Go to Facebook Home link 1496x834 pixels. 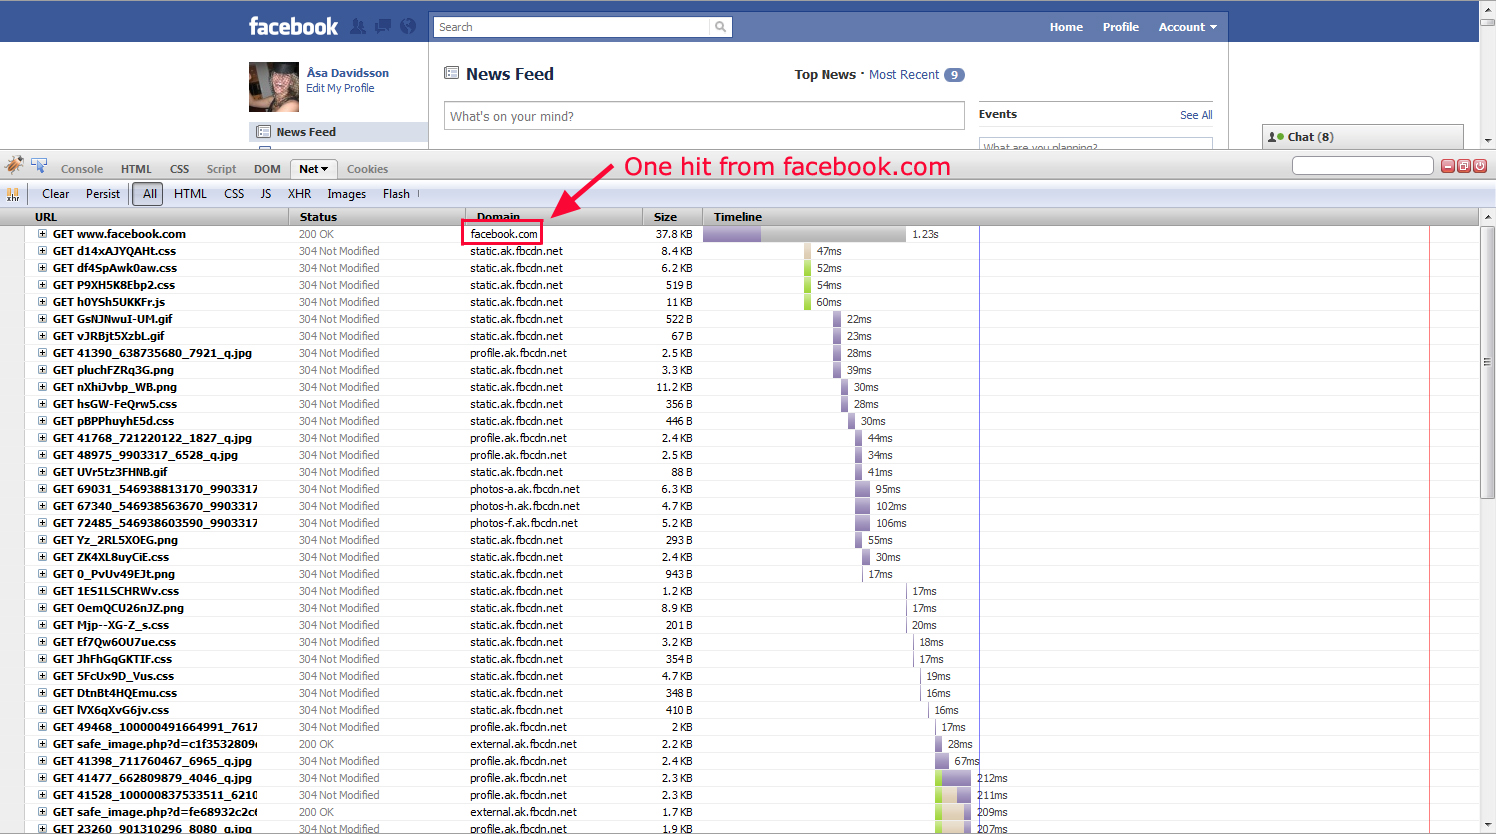pos(1066,27)
